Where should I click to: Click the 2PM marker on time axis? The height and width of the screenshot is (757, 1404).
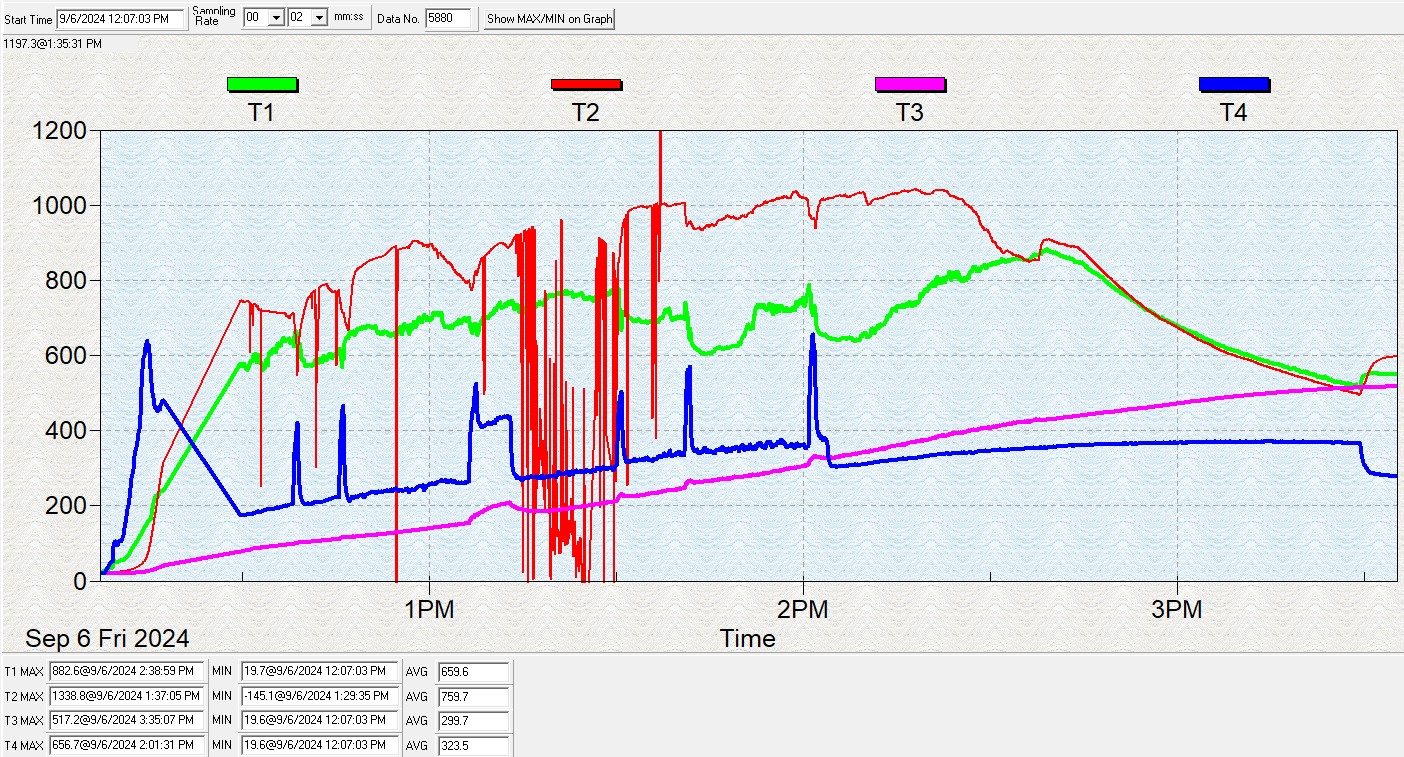click(x=803, y=609)
